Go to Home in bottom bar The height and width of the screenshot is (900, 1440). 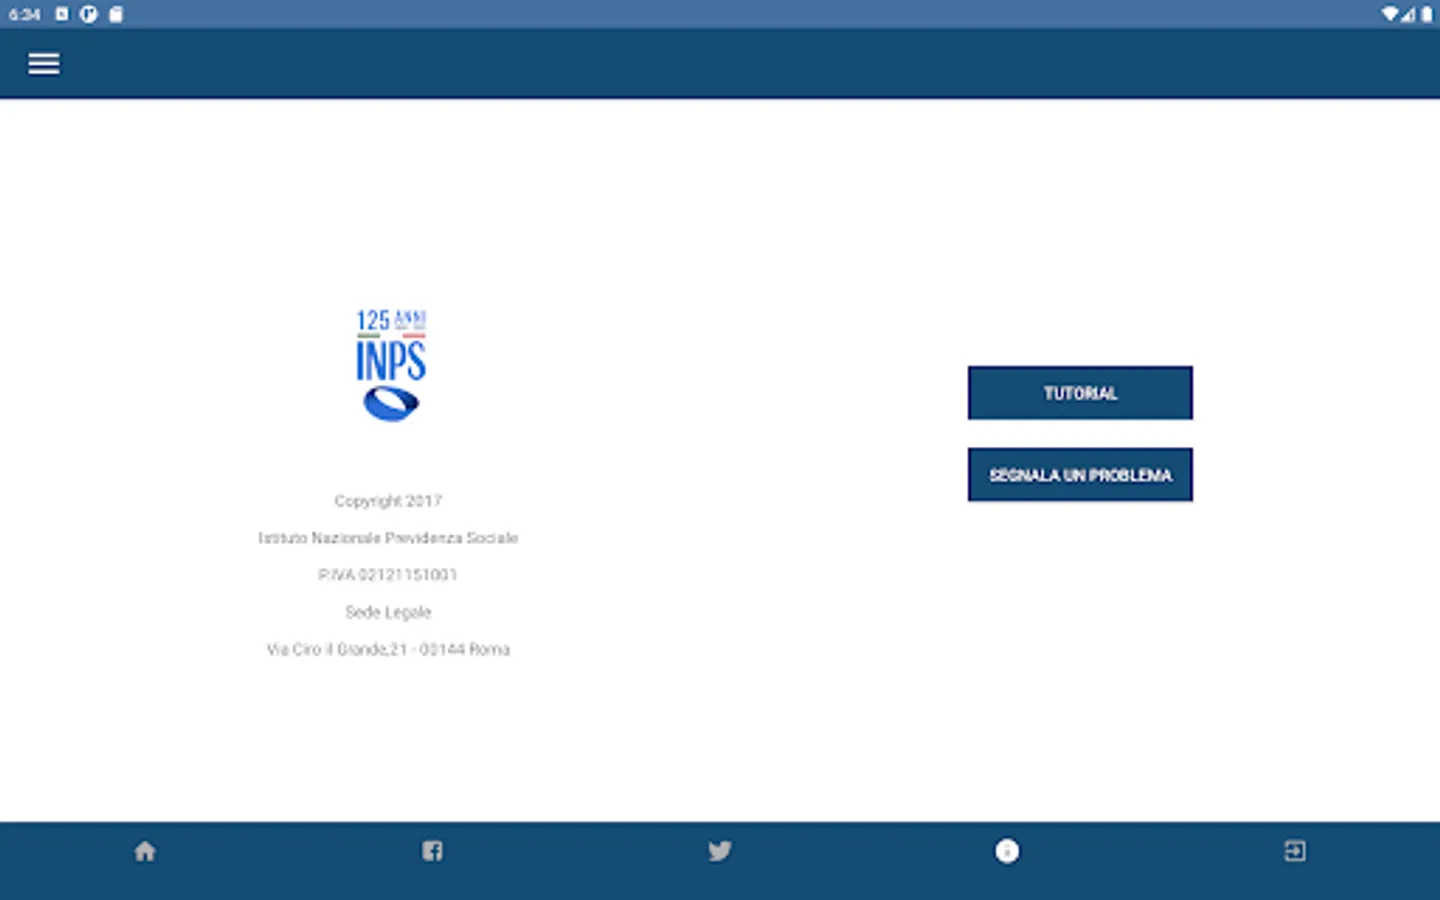point(145,851)
